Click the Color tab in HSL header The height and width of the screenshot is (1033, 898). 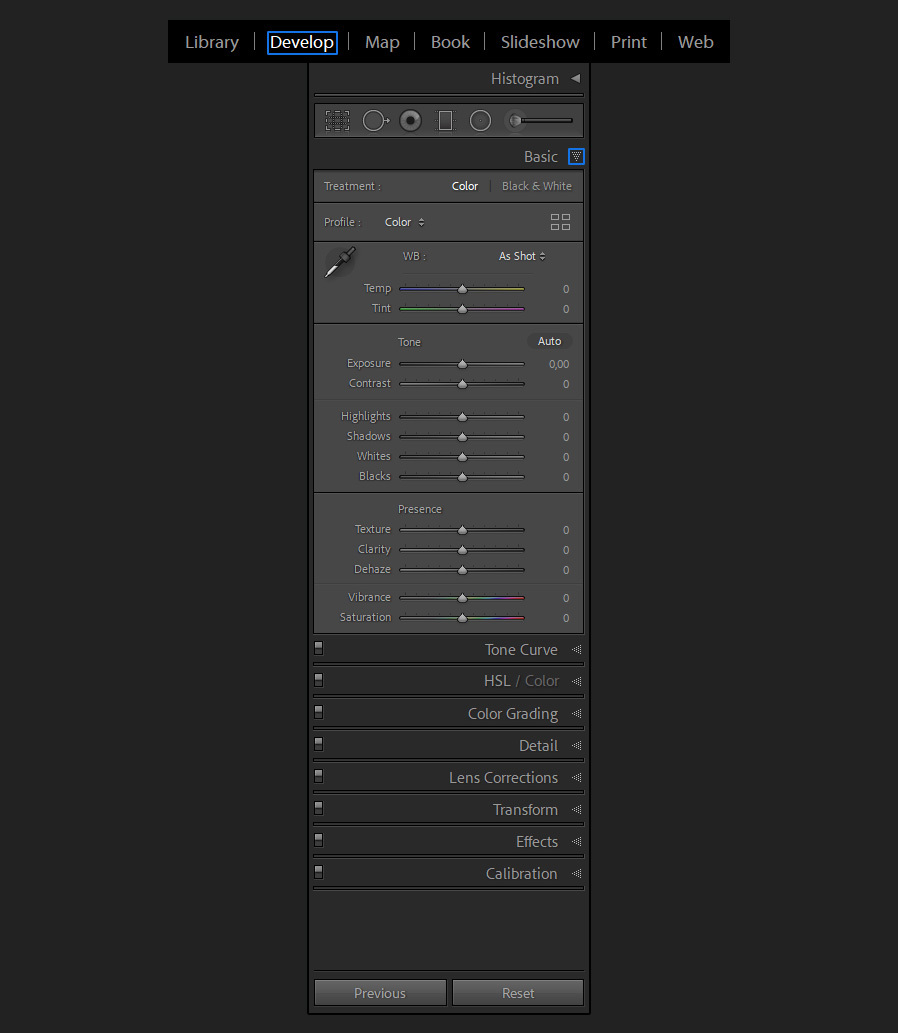(542, 681)
